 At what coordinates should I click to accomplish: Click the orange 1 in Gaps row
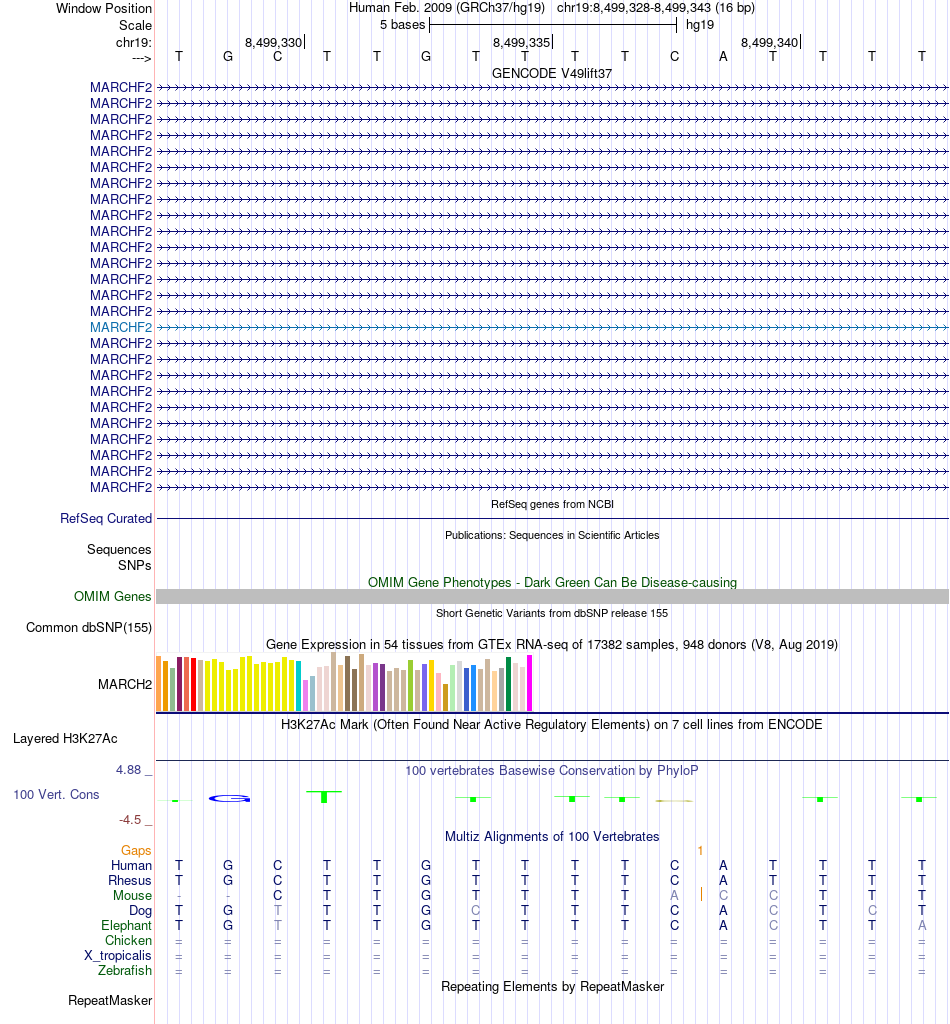click(x=700, y=850)
